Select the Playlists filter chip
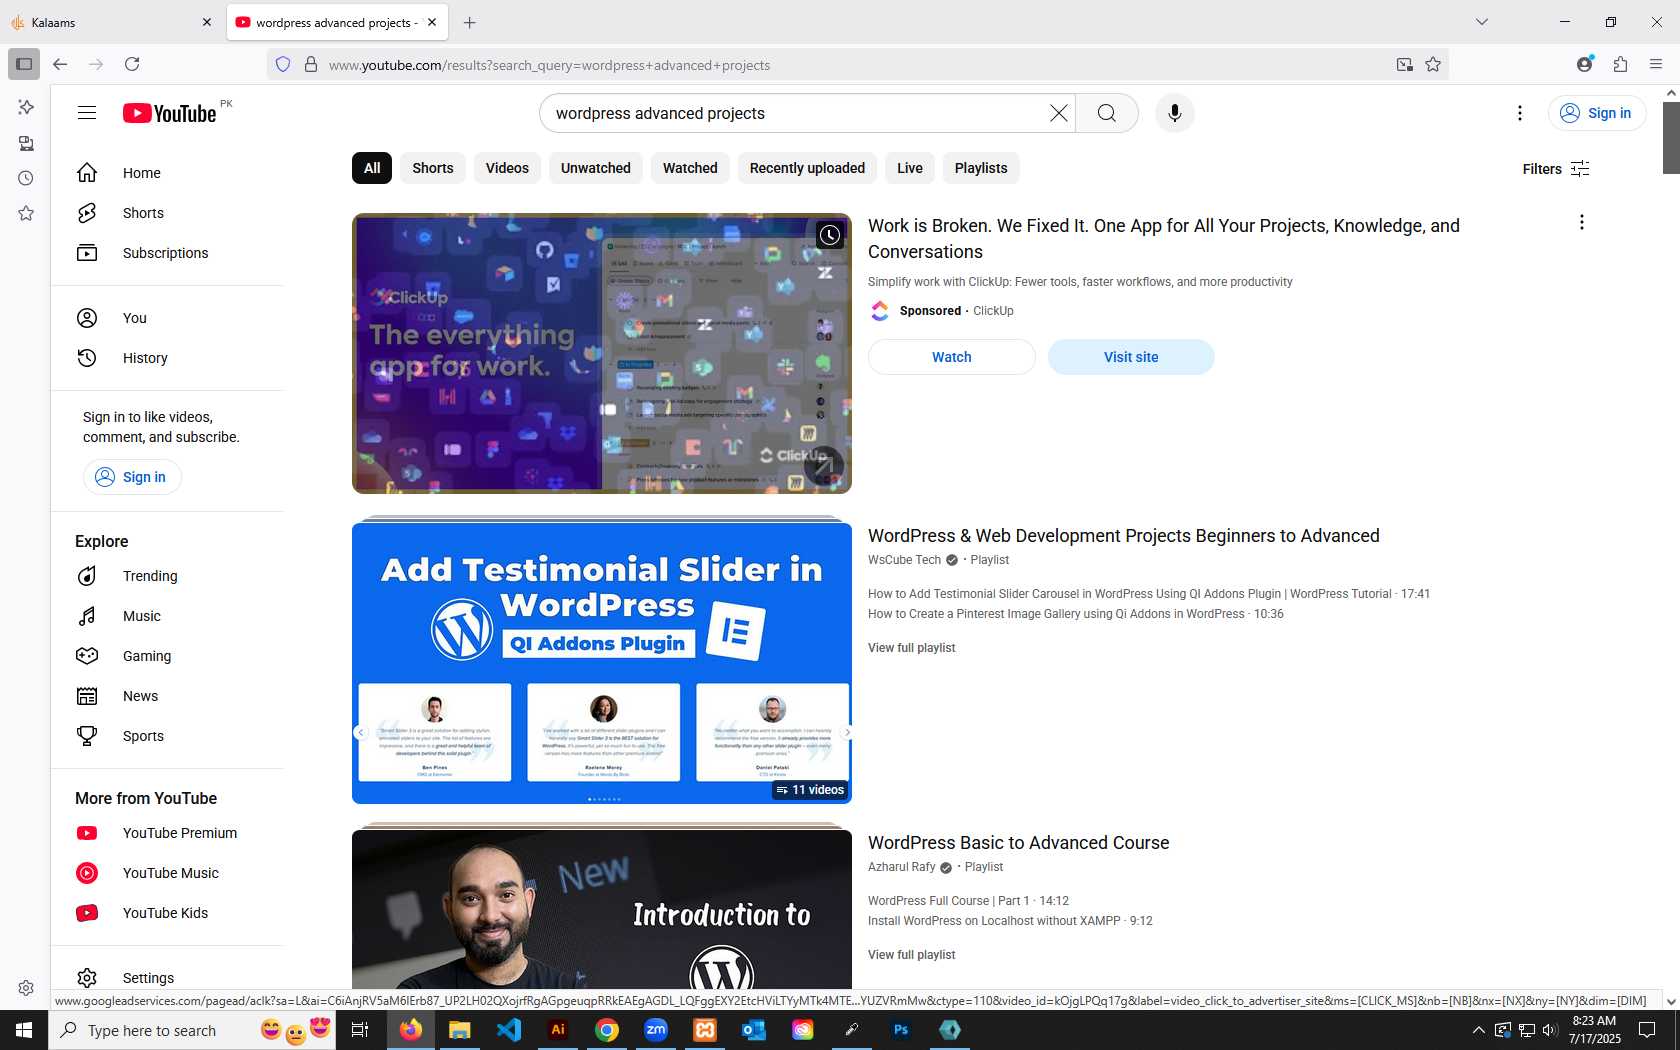 pos(981,168)
